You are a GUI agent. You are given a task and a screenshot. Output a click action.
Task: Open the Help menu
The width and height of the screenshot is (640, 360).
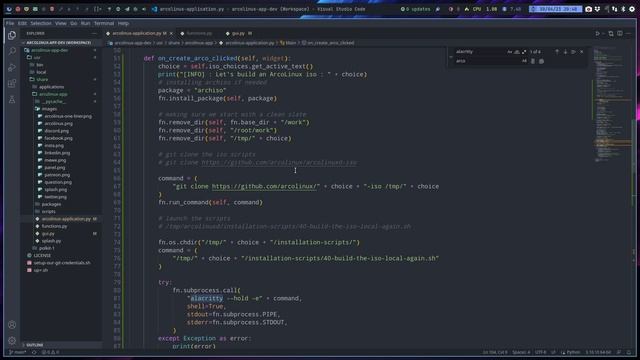[x=123, y=23]
